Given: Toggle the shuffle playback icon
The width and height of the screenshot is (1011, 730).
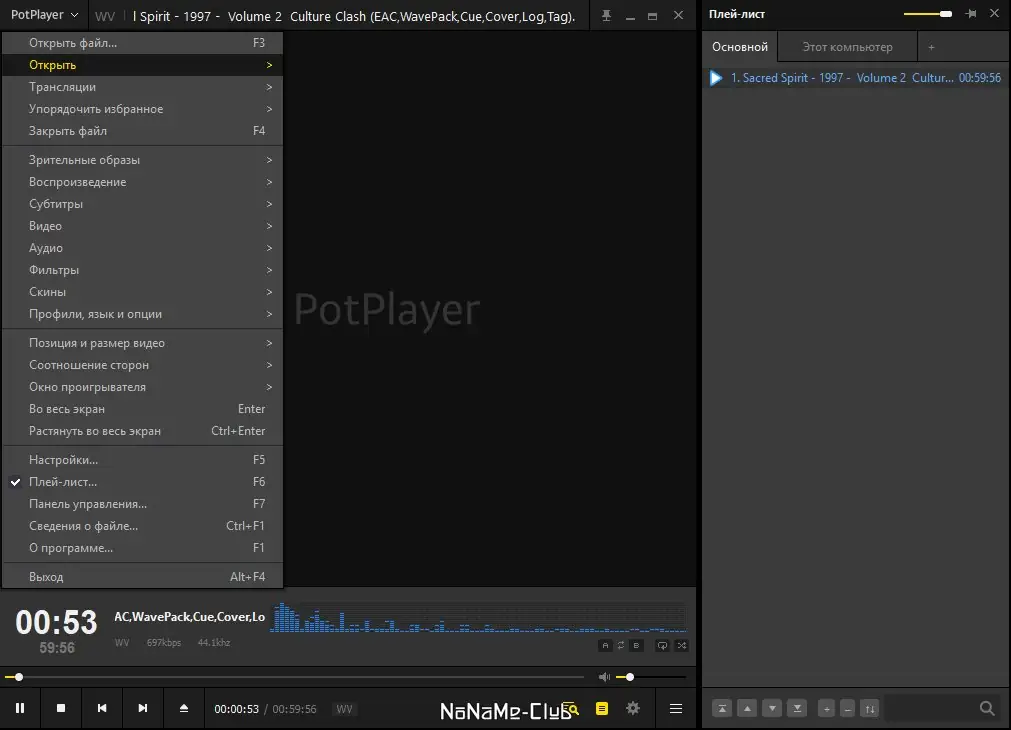Looking at the screenshot, I should point(682,645).
